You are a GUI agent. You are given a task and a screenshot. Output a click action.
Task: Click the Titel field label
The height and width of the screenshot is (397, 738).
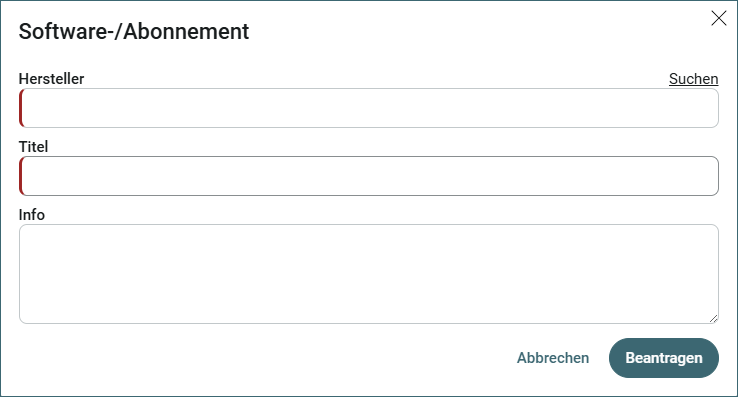pos(33,146)
